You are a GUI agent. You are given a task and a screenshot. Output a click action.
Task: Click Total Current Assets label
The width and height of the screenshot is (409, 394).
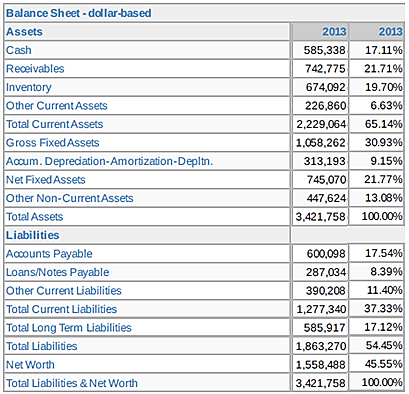coord(55,124)
